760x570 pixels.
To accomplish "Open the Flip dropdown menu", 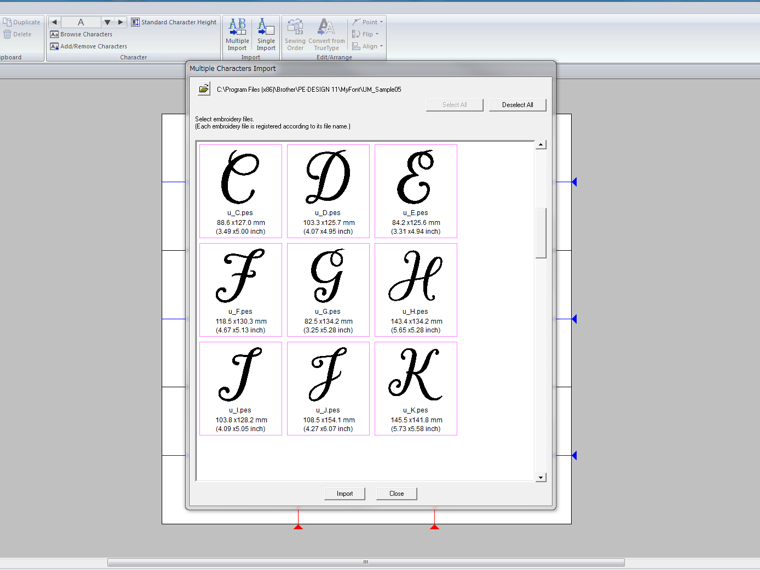I will point(365,34).
